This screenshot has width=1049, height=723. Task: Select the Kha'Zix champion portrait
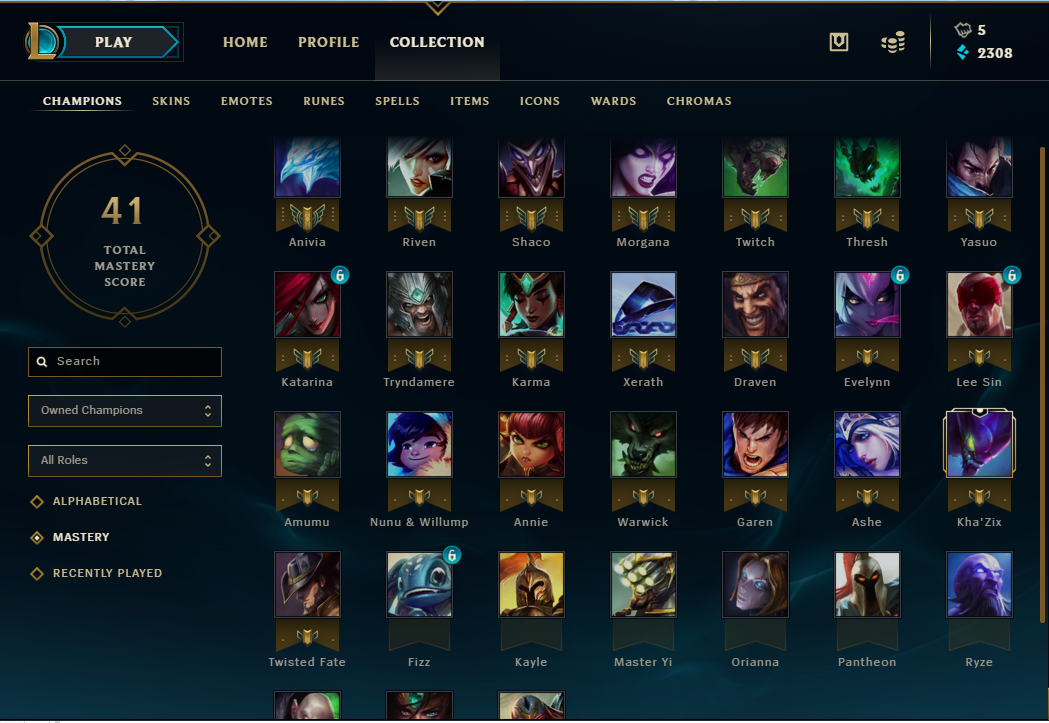[979, 444]
